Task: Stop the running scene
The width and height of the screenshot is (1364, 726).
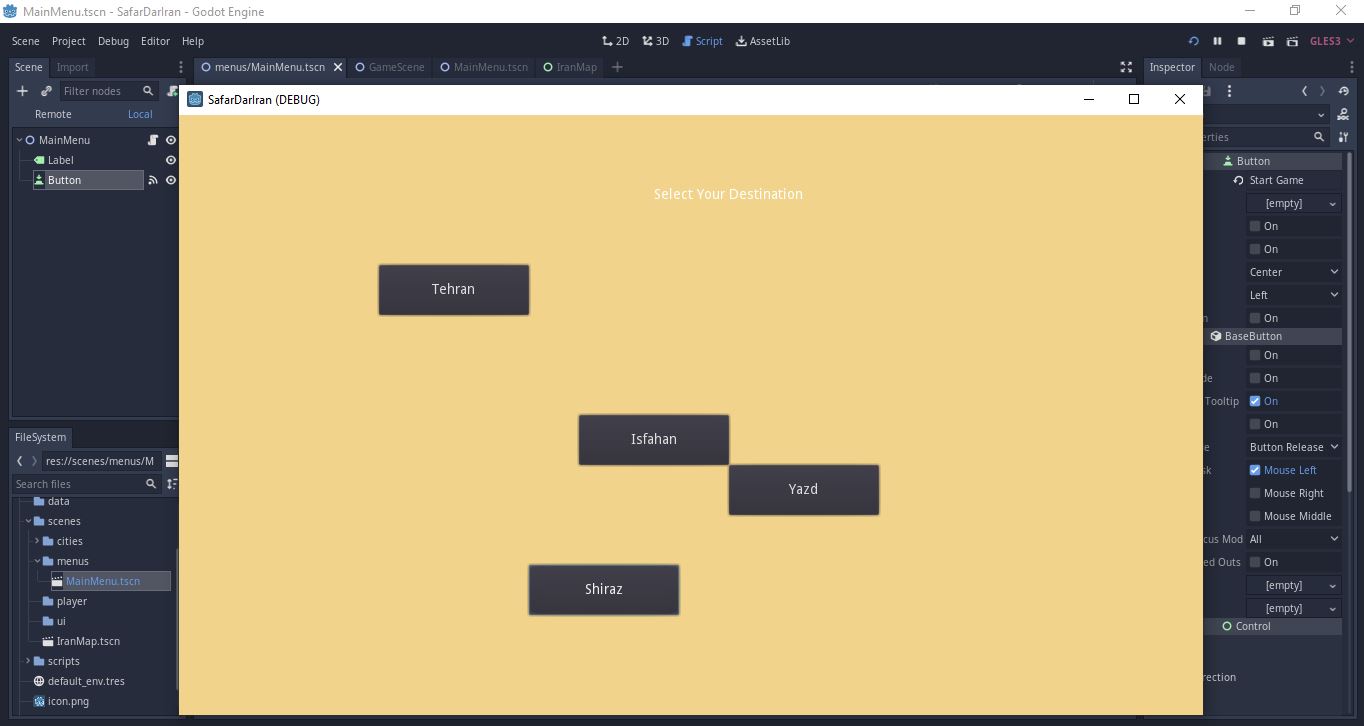Action: point(1242,41)
